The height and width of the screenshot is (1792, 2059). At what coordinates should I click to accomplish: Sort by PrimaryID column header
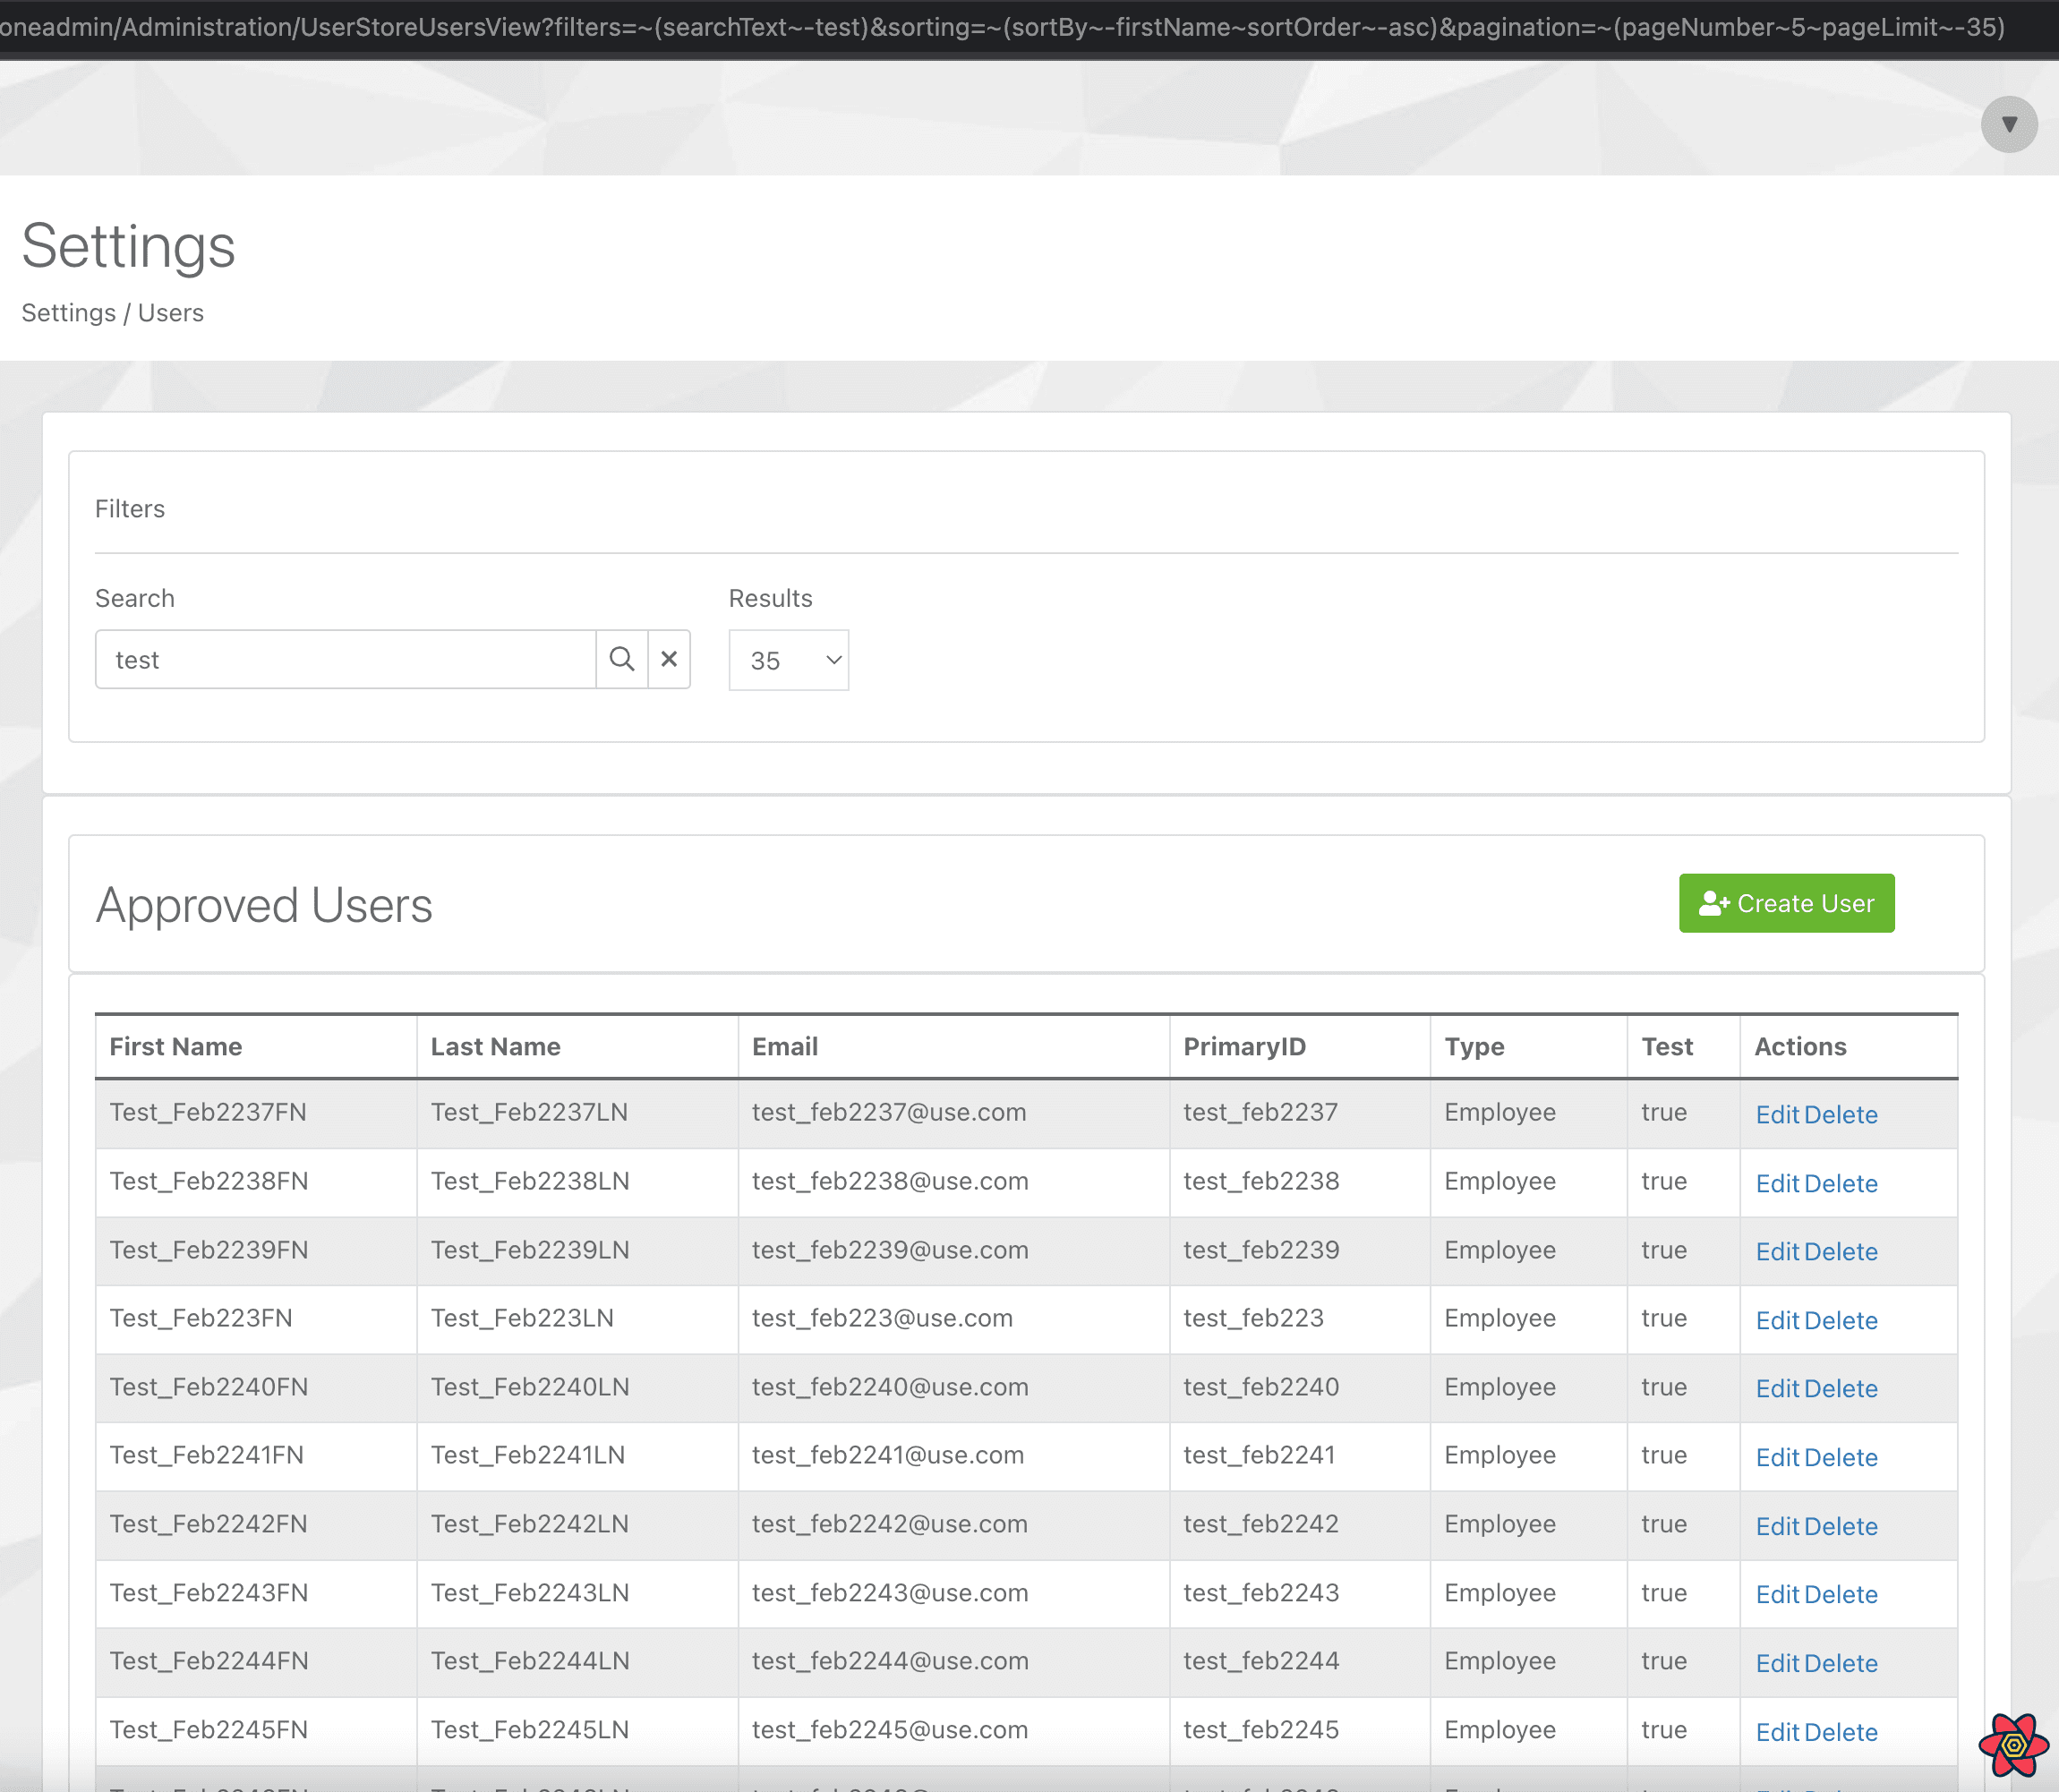pos(1244,1046)
